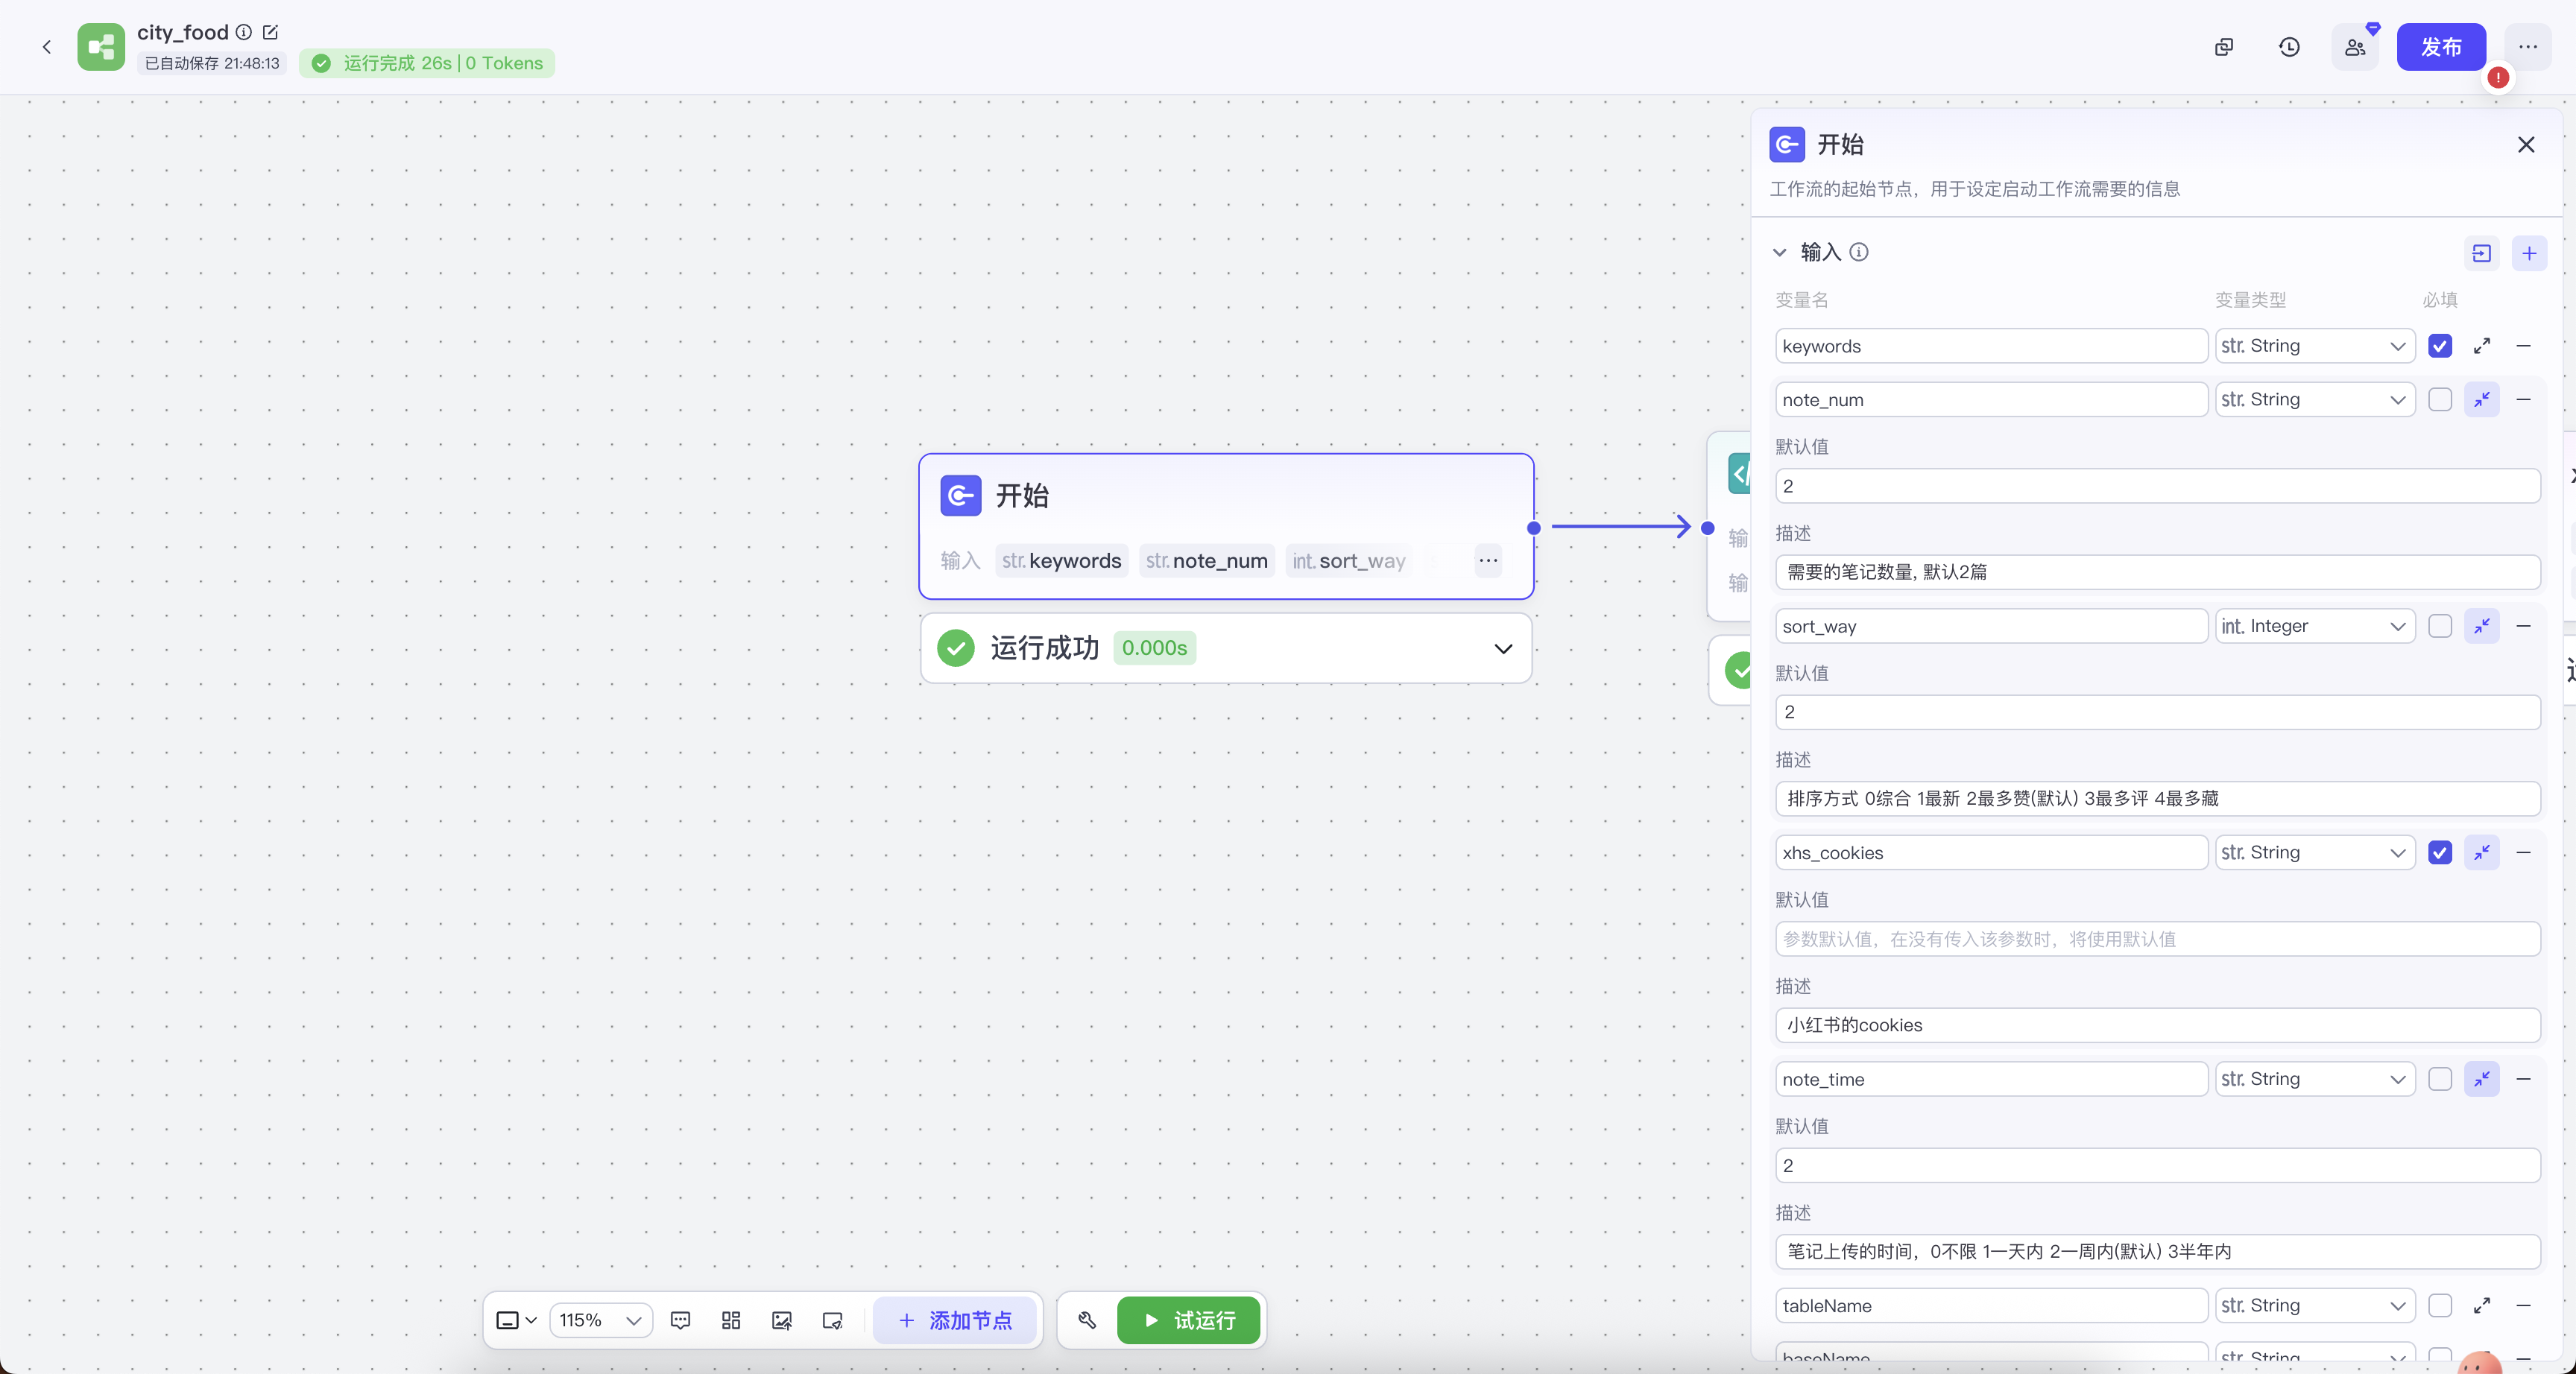The height and width of the screenshot is (1374, 2576).
Task: Click the plus icon to add input variable
Action: coord(2529,253)
